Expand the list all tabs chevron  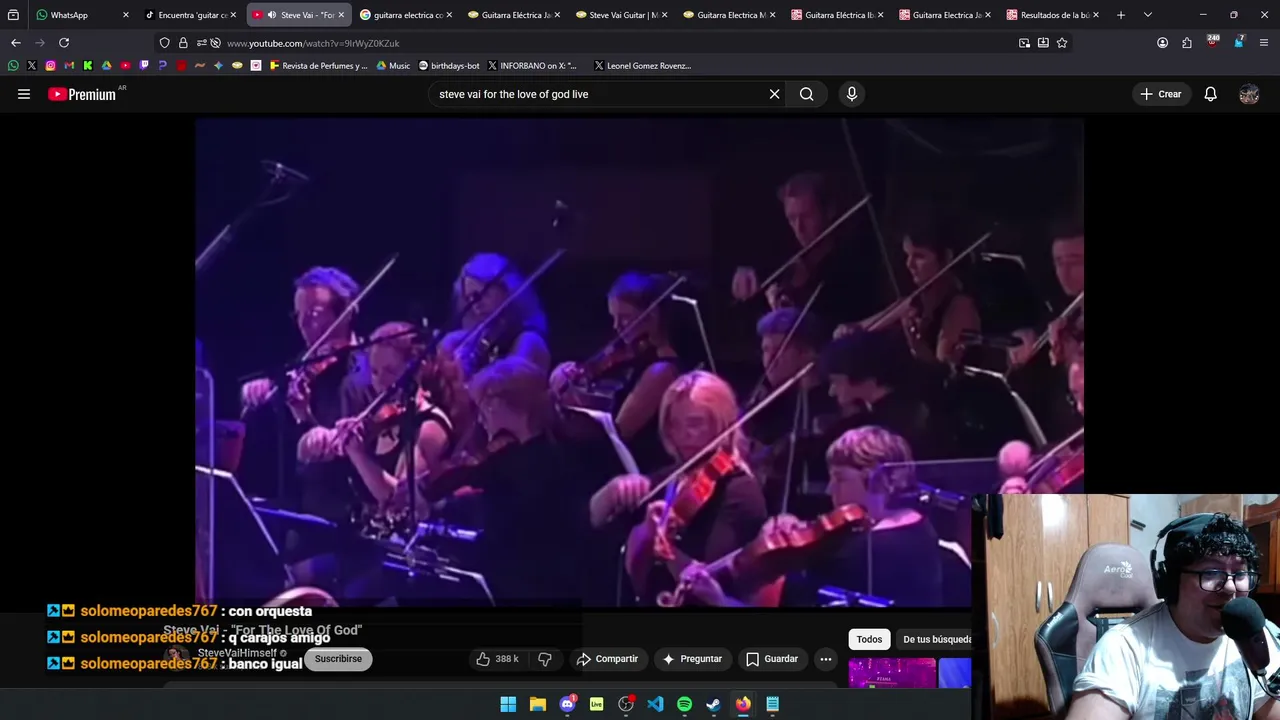[1147, 15]
